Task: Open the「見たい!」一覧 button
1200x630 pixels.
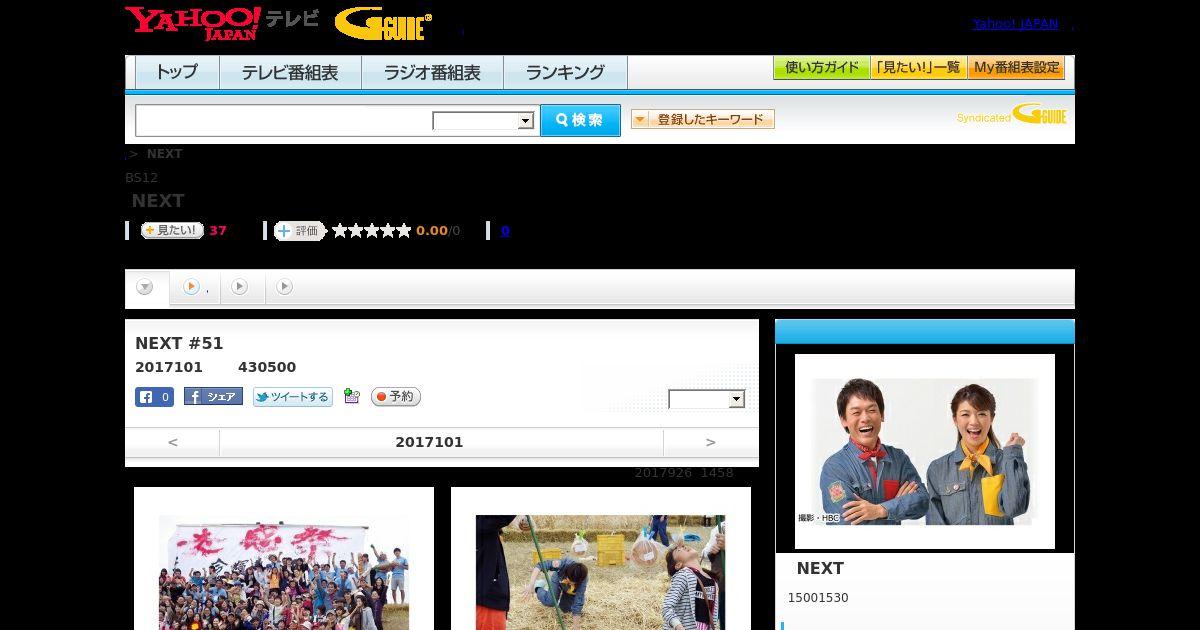Action: pos(918,68)
